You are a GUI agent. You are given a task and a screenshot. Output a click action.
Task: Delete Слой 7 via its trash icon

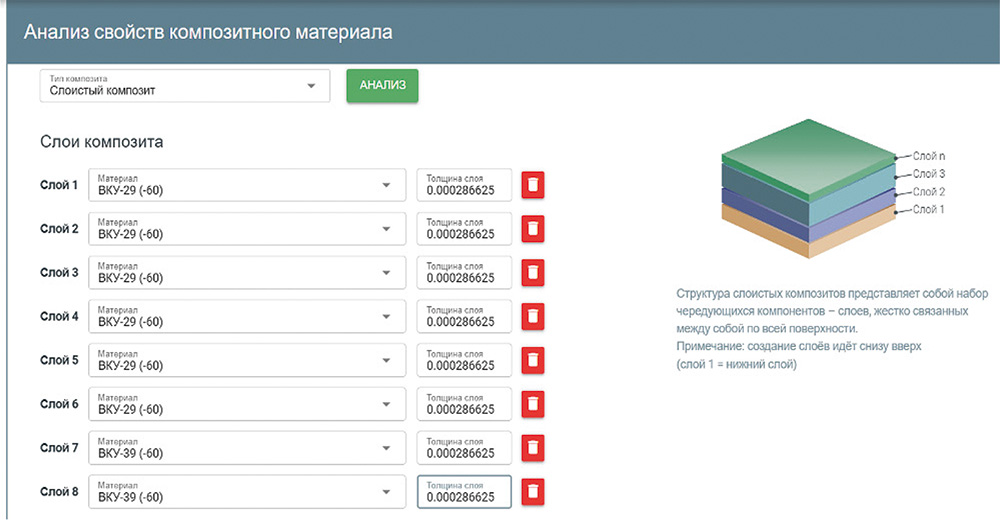point(533,448)
